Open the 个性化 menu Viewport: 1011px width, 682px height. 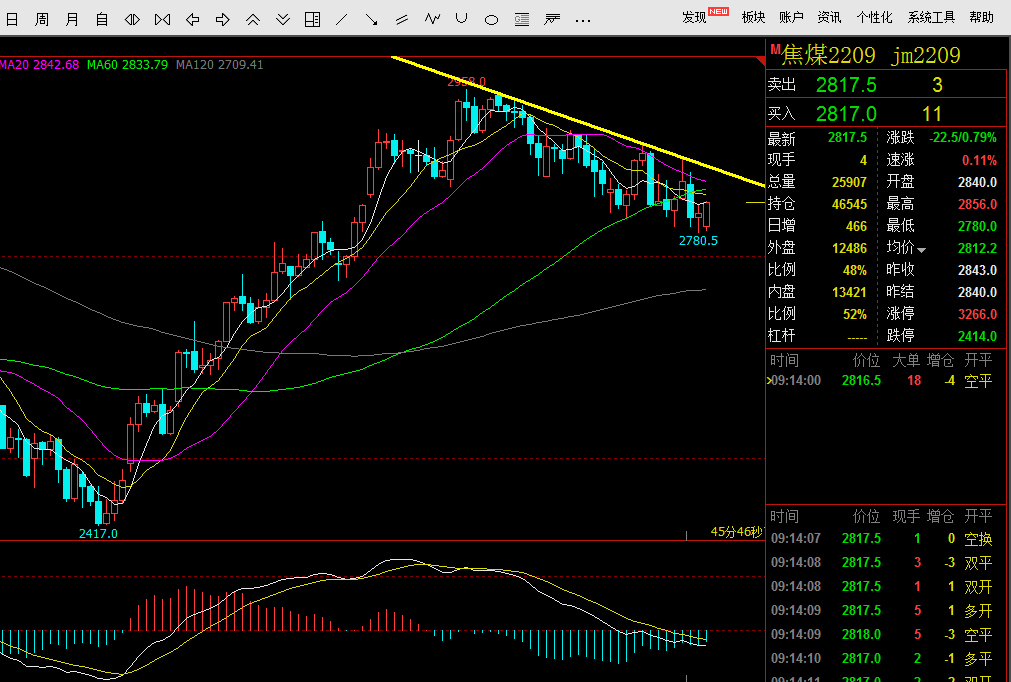(874, 17)
